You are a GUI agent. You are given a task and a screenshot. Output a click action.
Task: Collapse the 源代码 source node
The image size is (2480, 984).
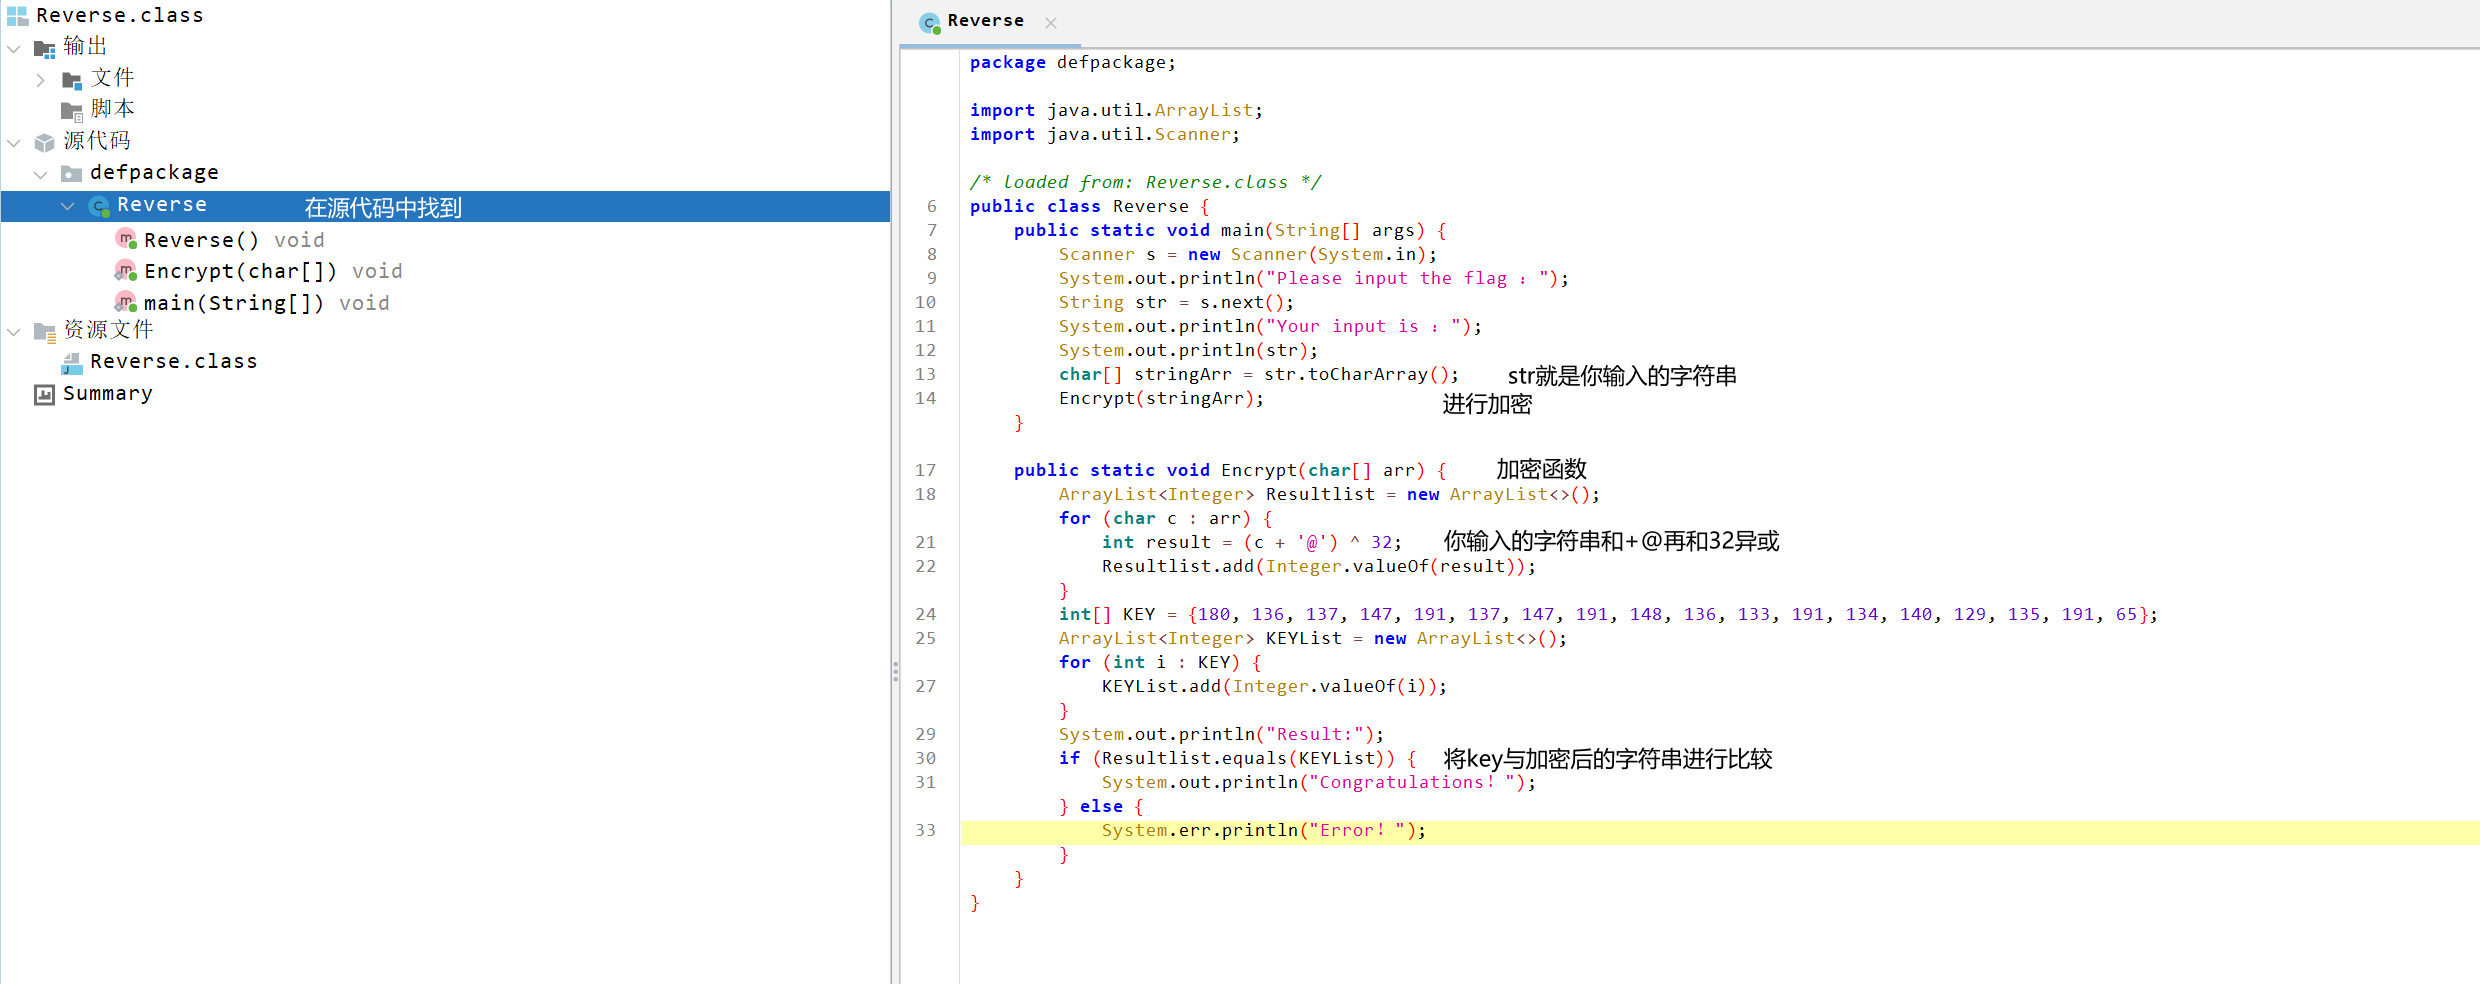click(14, 142)
